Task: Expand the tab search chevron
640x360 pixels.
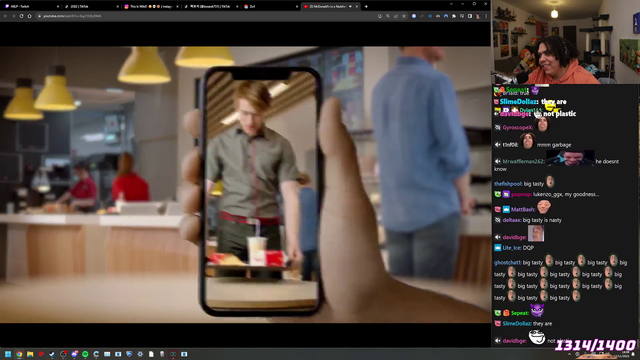Action: (x=451, y=4)
